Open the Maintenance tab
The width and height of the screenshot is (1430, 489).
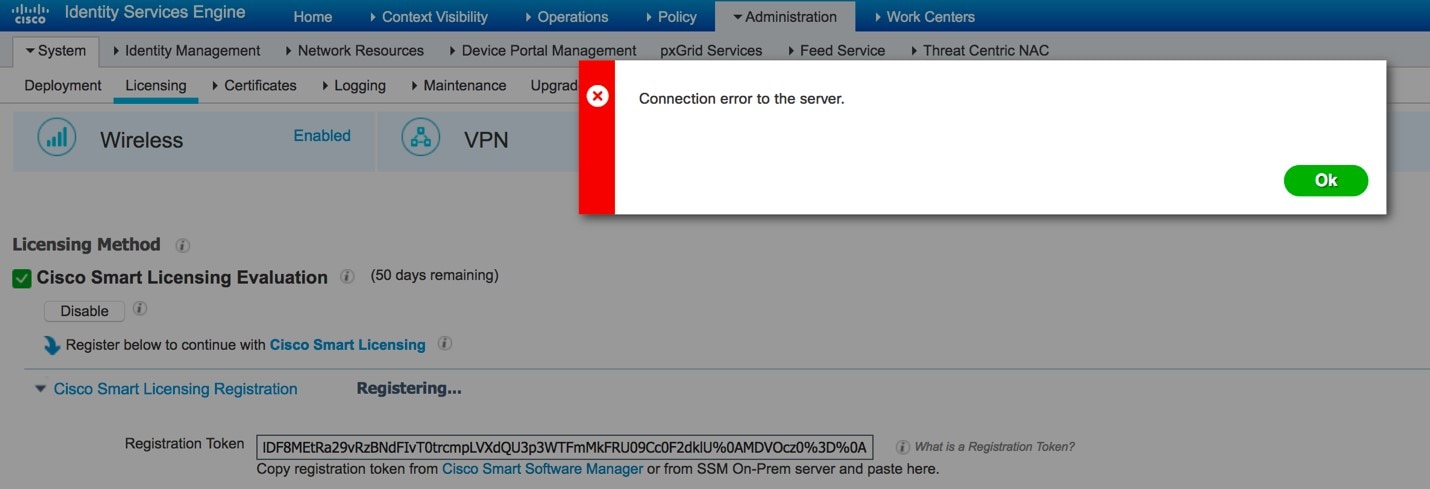point(459,85)
